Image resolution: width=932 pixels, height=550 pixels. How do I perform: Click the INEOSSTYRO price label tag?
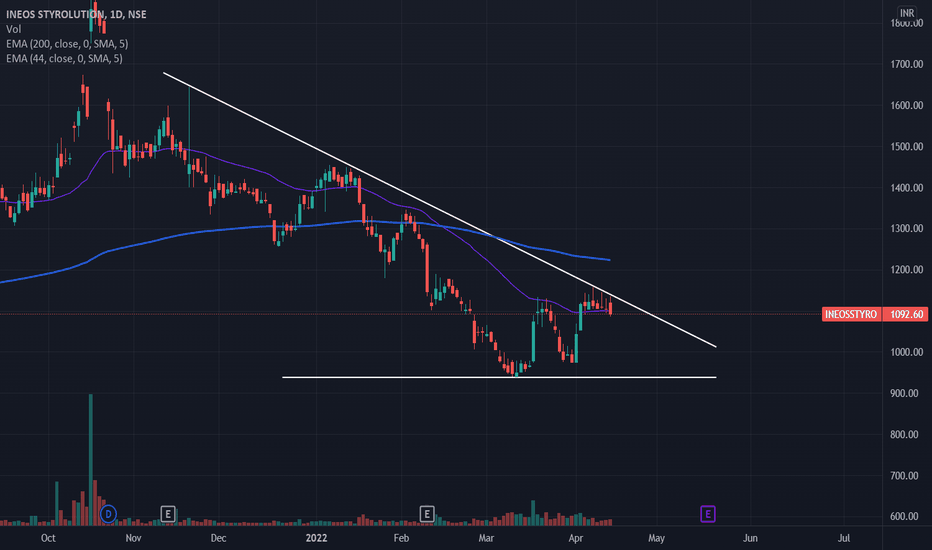(851, 314)
